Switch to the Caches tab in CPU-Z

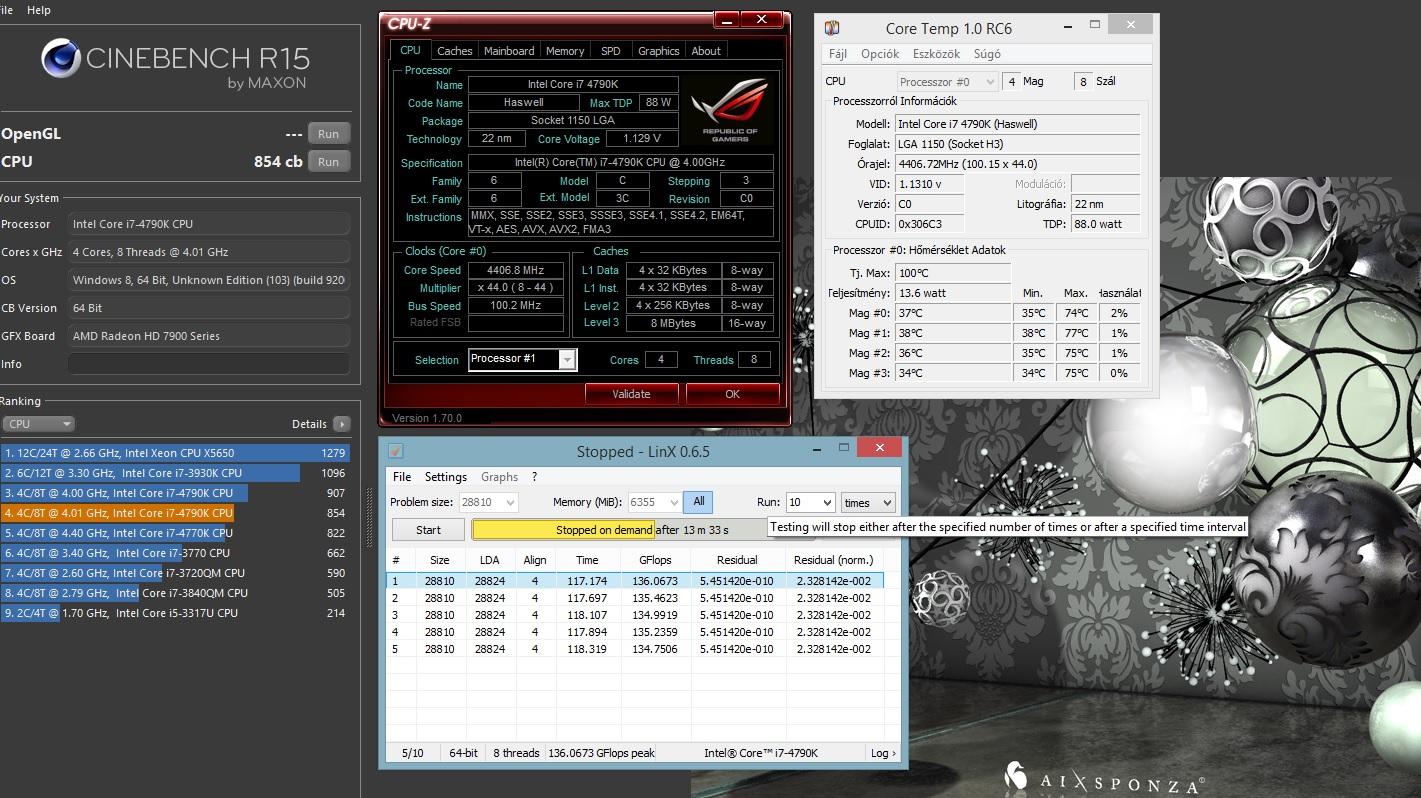[454, 51]
